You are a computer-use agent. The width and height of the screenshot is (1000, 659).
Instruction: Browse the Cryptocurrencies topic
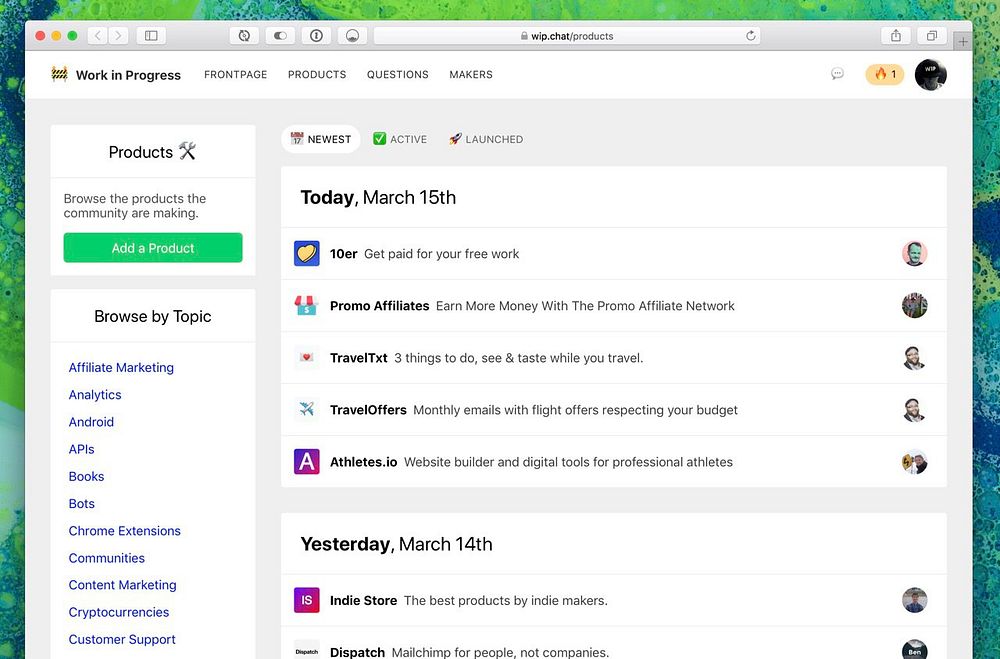119,612
